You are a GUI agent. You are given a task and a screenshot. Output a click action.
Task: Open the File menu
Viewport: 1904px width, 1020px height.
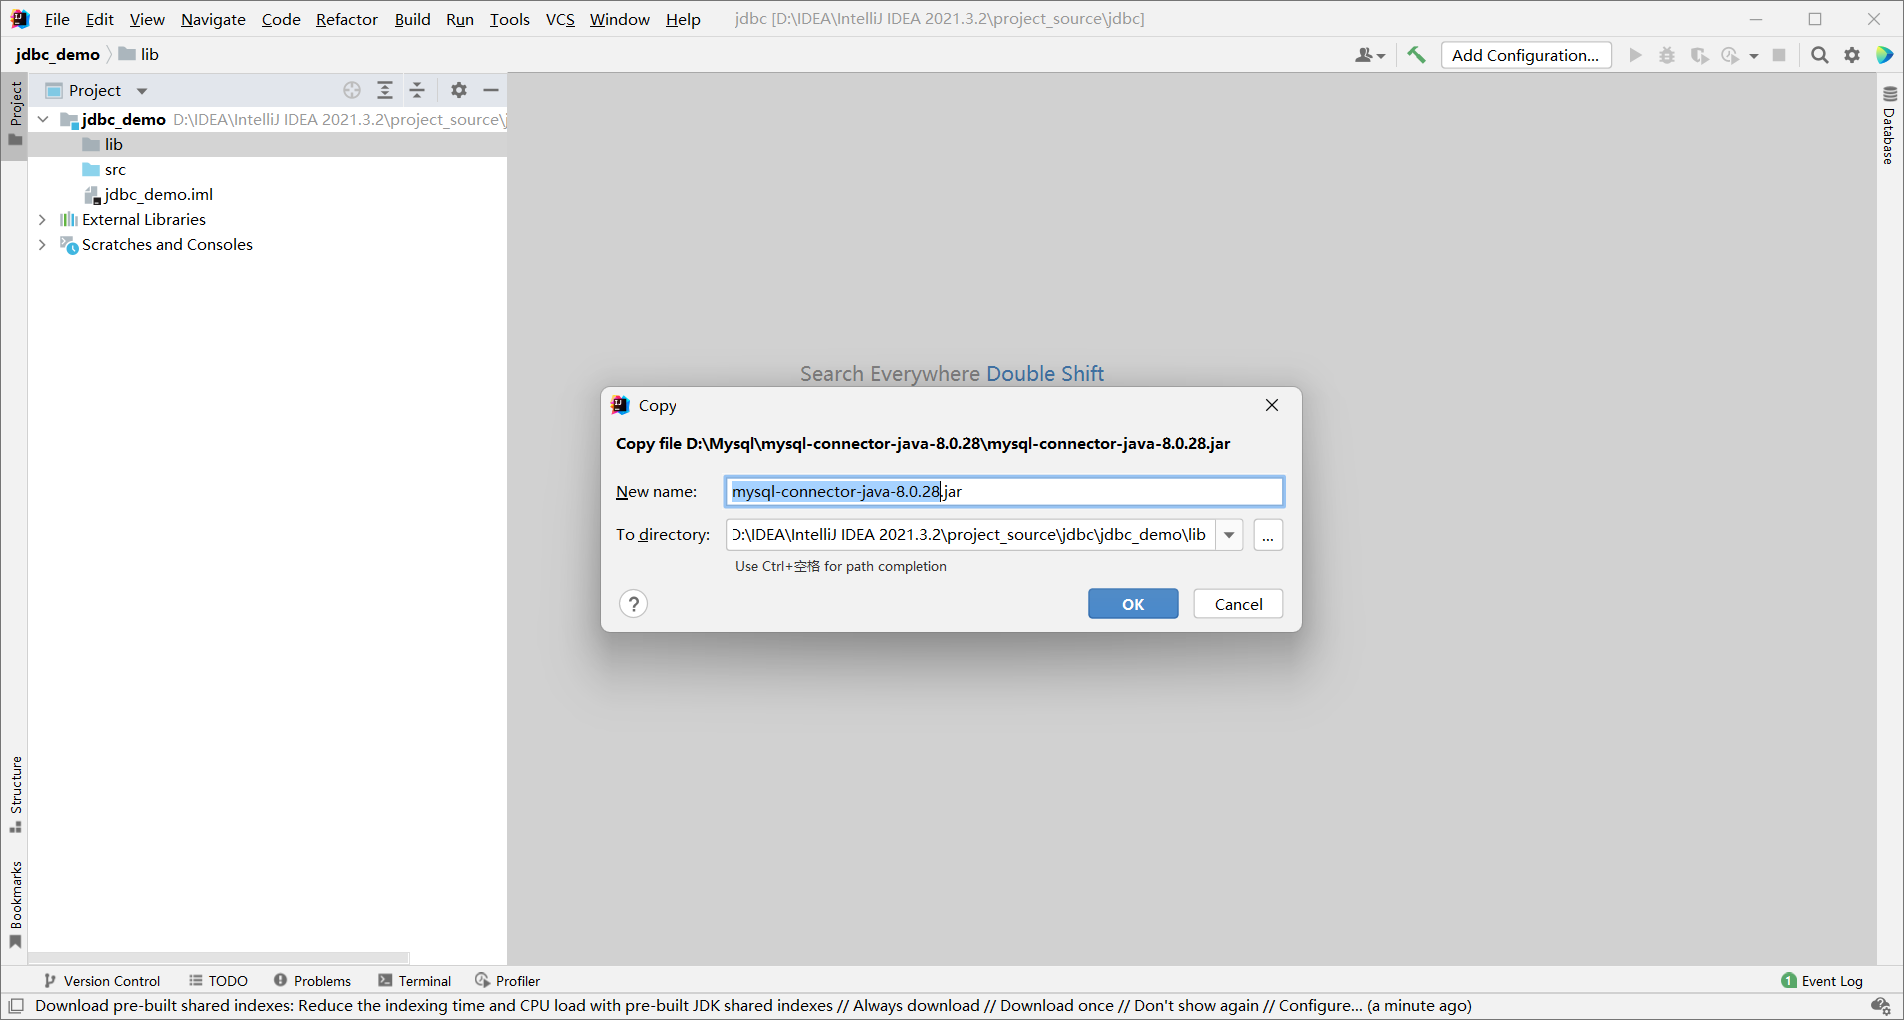[57, 19]
